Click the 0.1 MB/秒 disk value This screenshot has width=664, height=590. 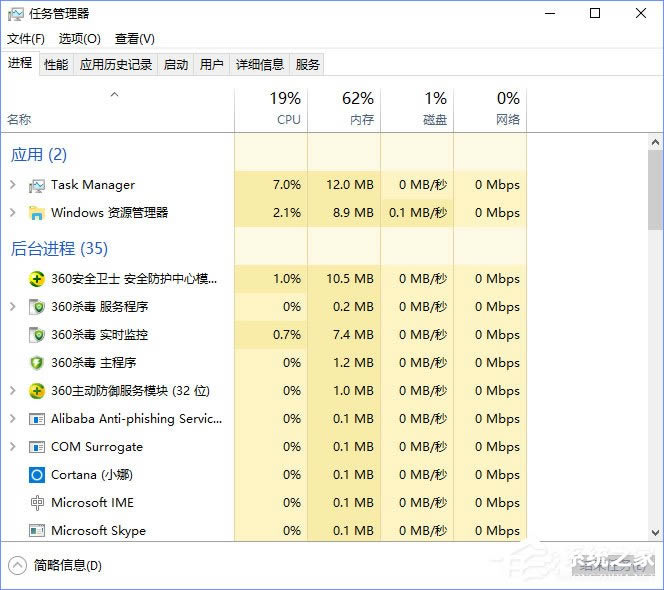coord(418,213)
